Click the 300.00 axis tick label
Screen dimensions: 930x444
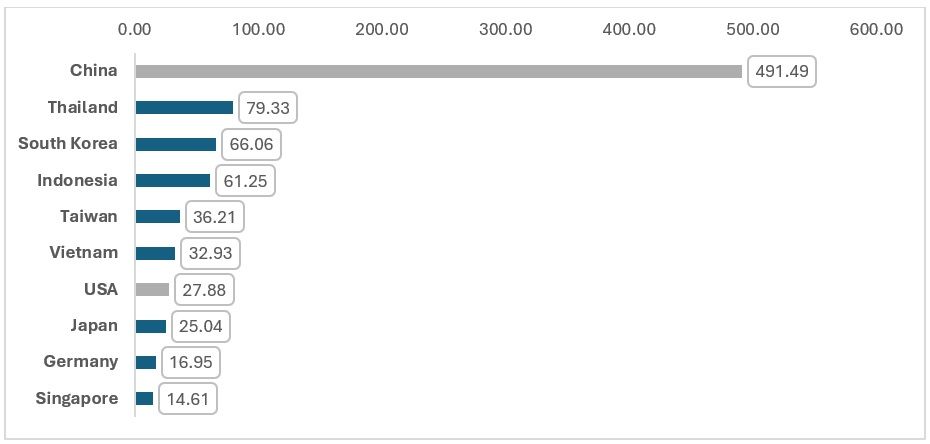pos(506,29)
